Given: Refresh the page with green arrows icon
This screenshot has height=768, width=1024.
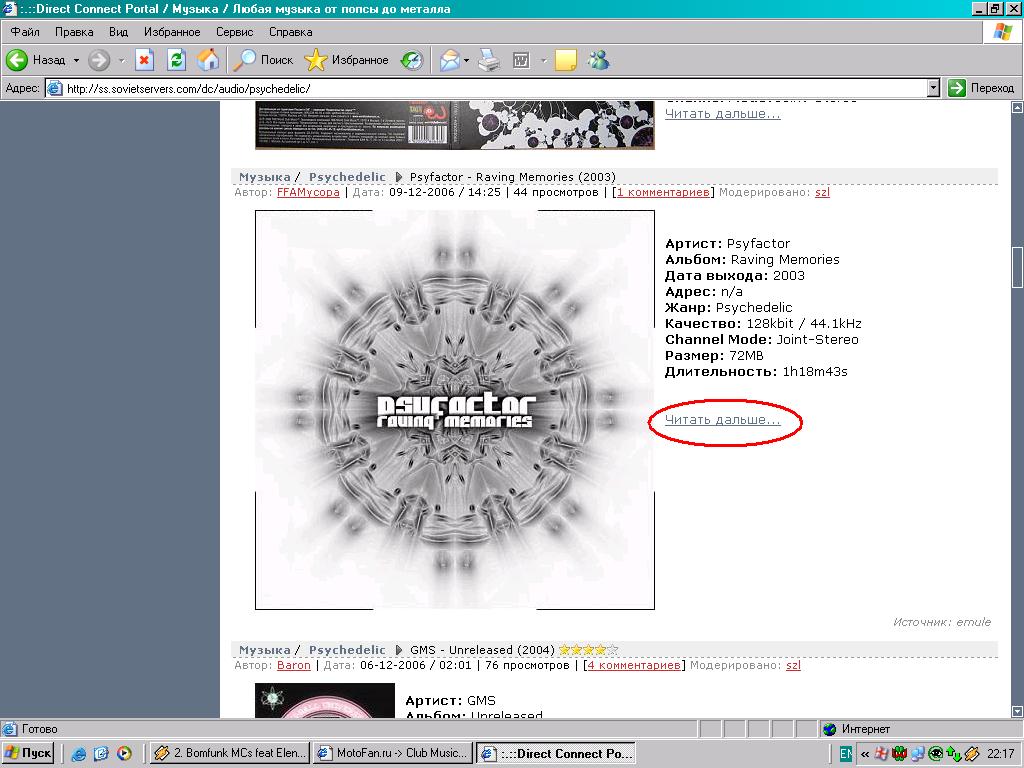Looking at the screenshot, I should tap(176, 60).
